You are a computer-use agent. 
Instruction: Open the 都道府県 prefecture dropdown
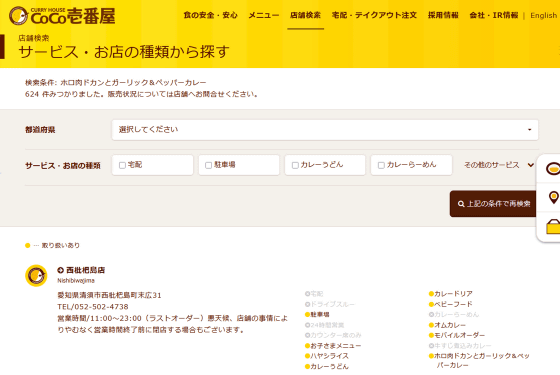point(325,130)
